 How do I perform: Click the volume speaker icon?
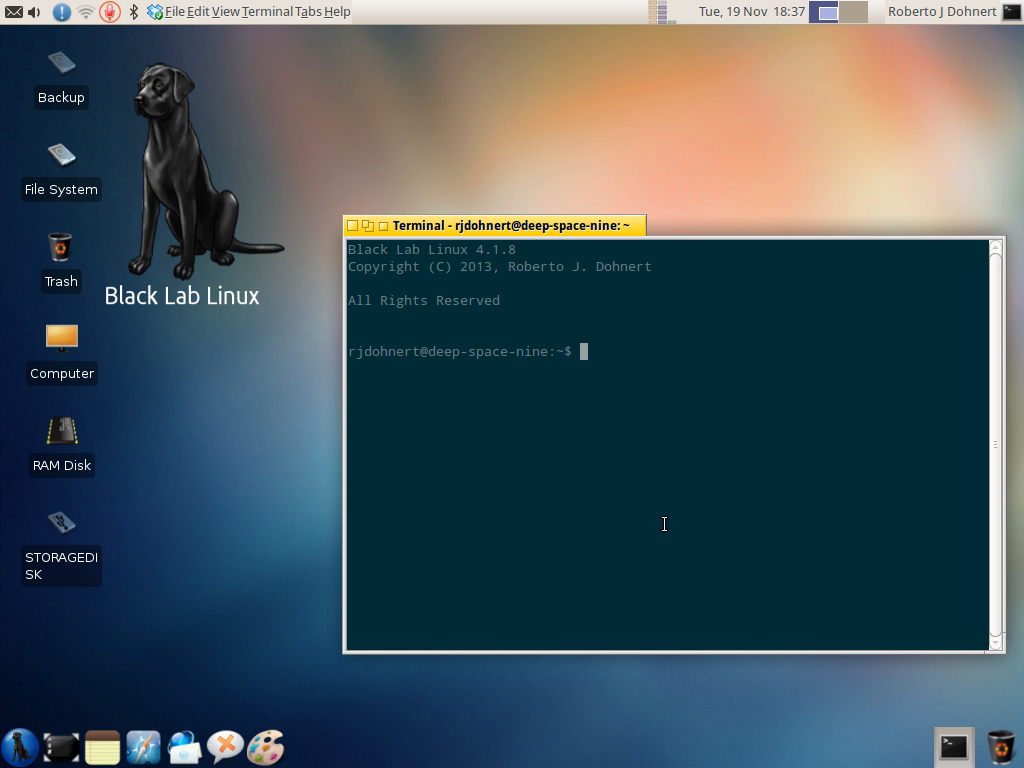tap(35, 12)
